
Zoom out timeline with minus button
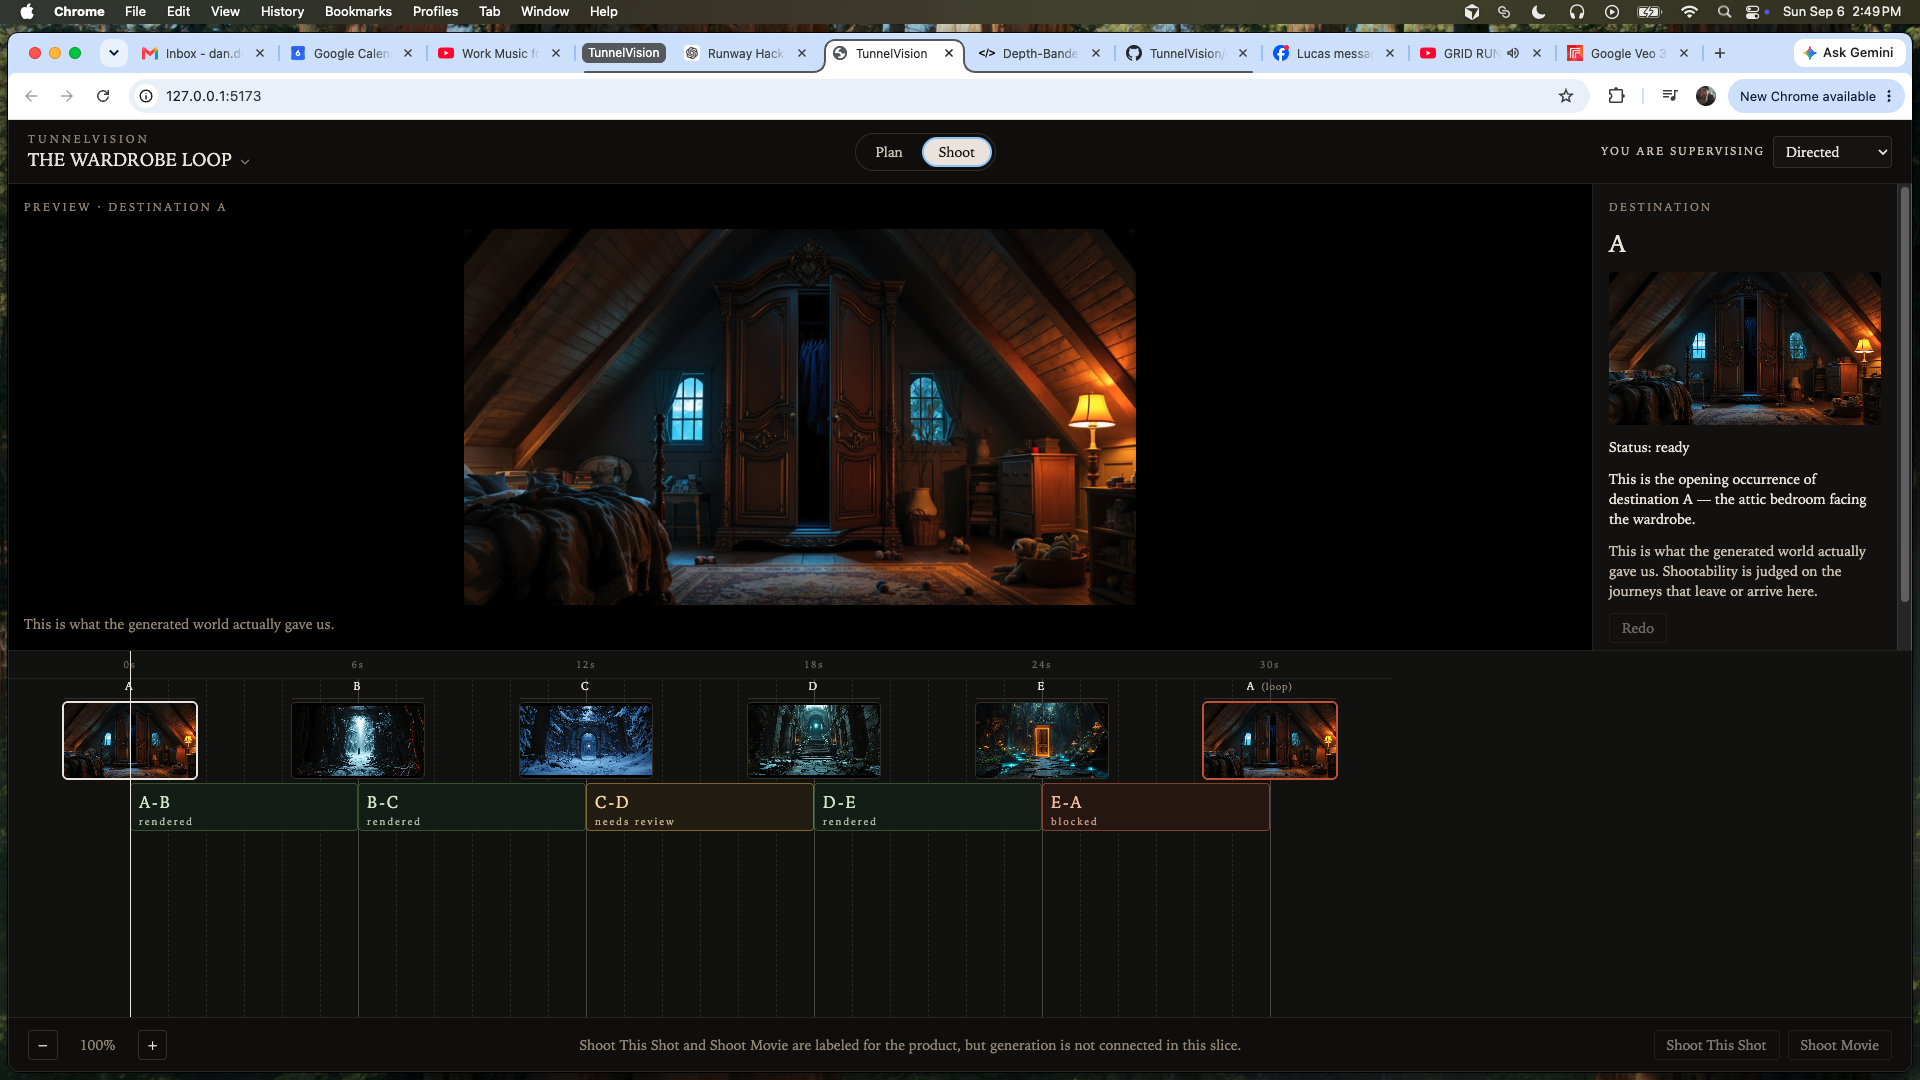click(x=43, y=1045)
